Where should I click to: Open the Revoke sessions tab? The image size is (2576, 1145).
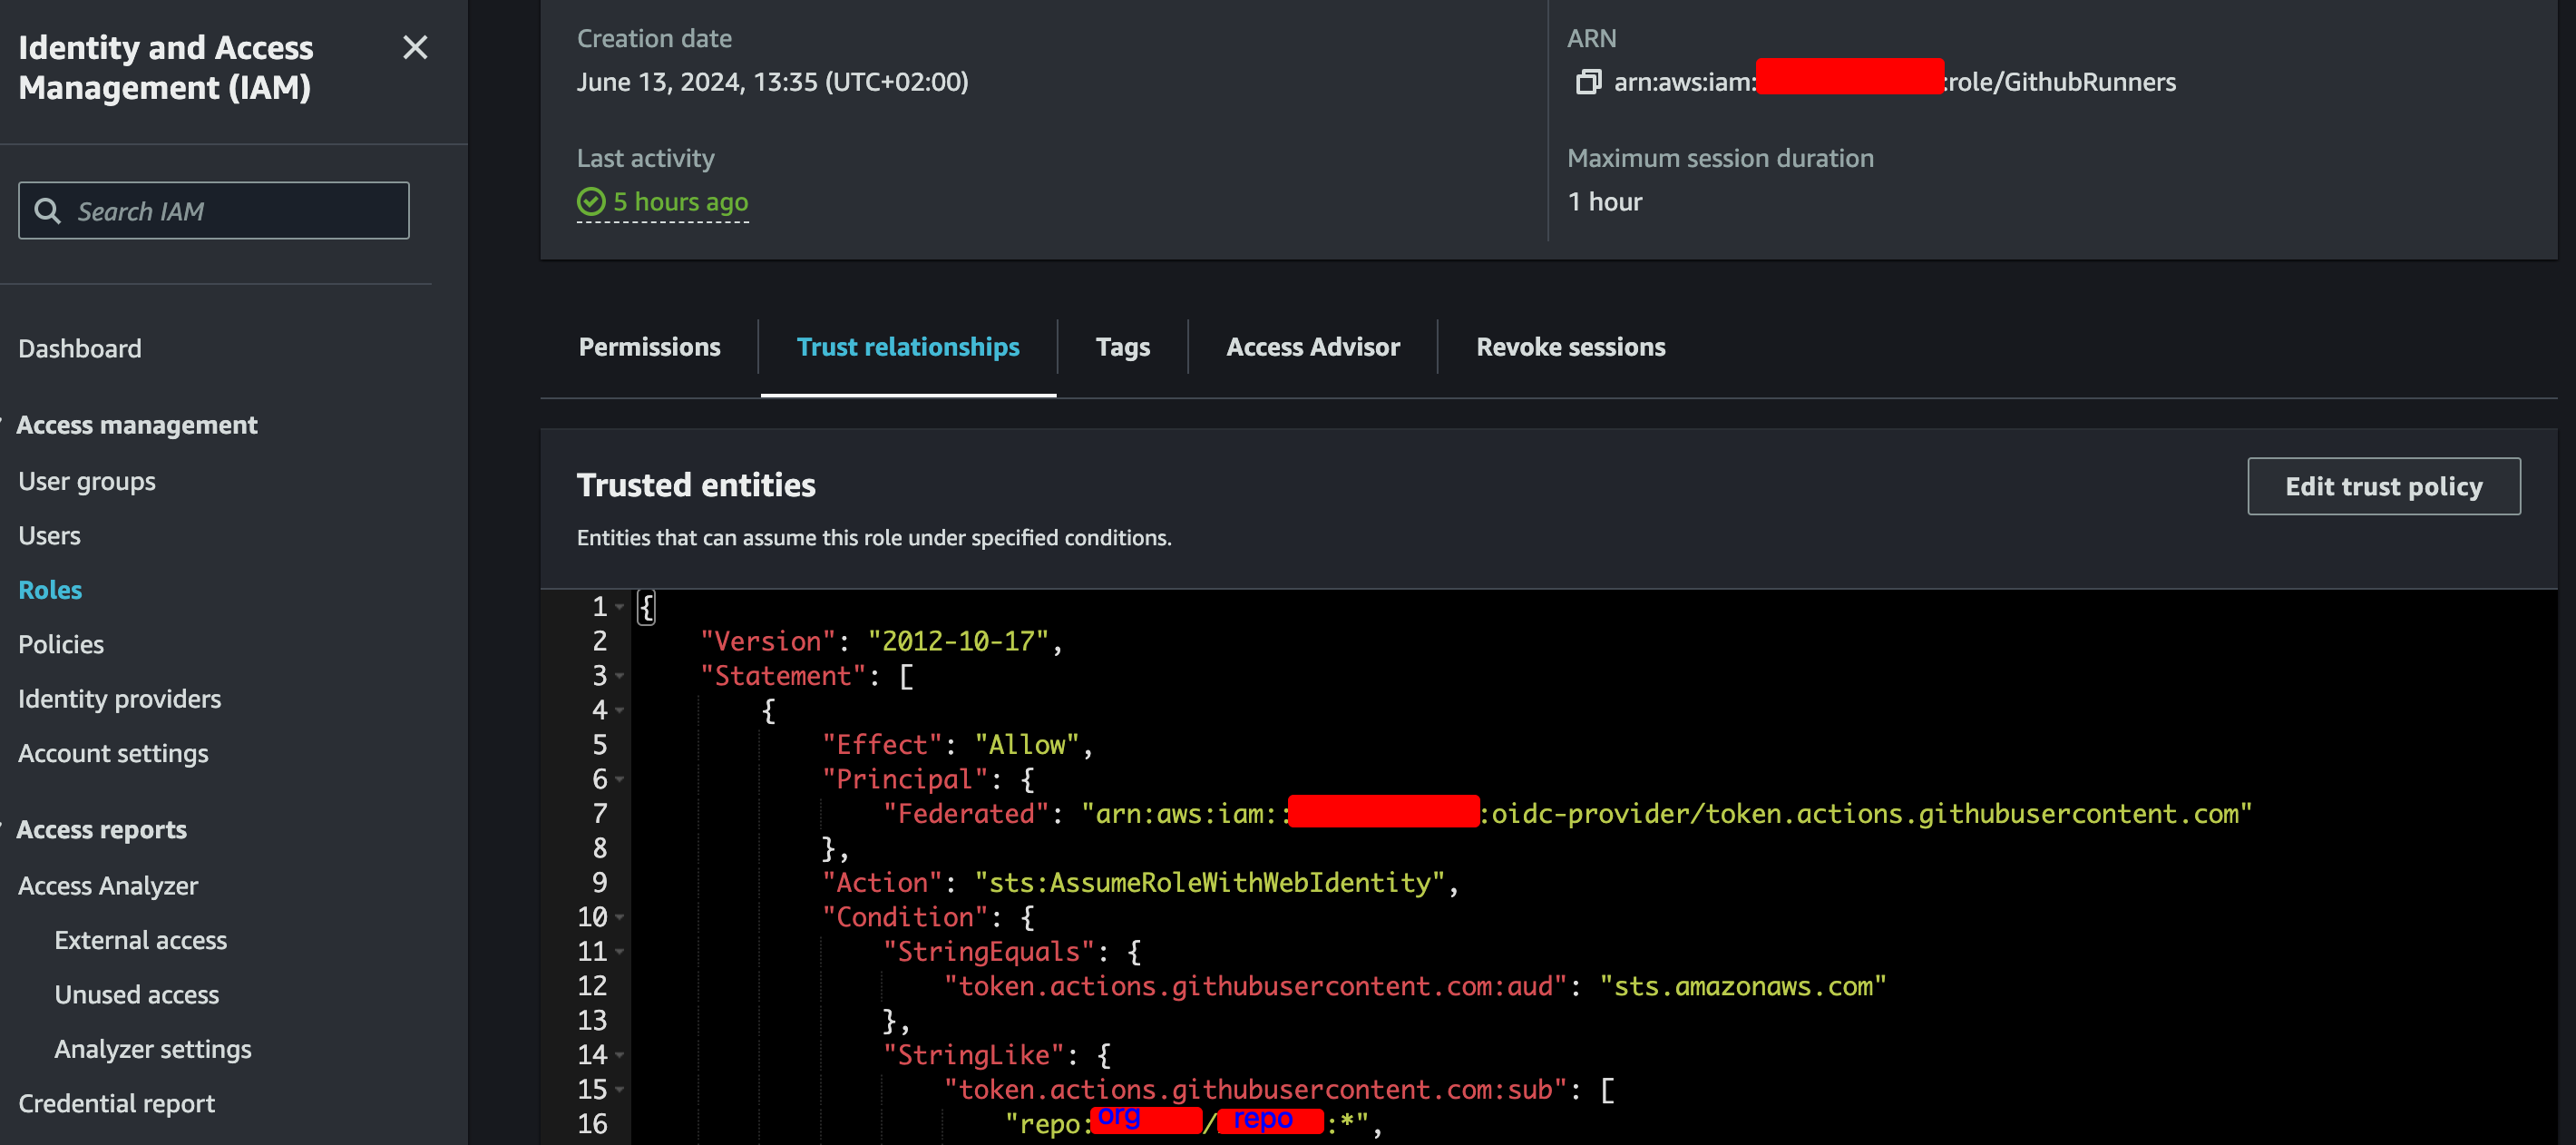(x=1571, y=347)
